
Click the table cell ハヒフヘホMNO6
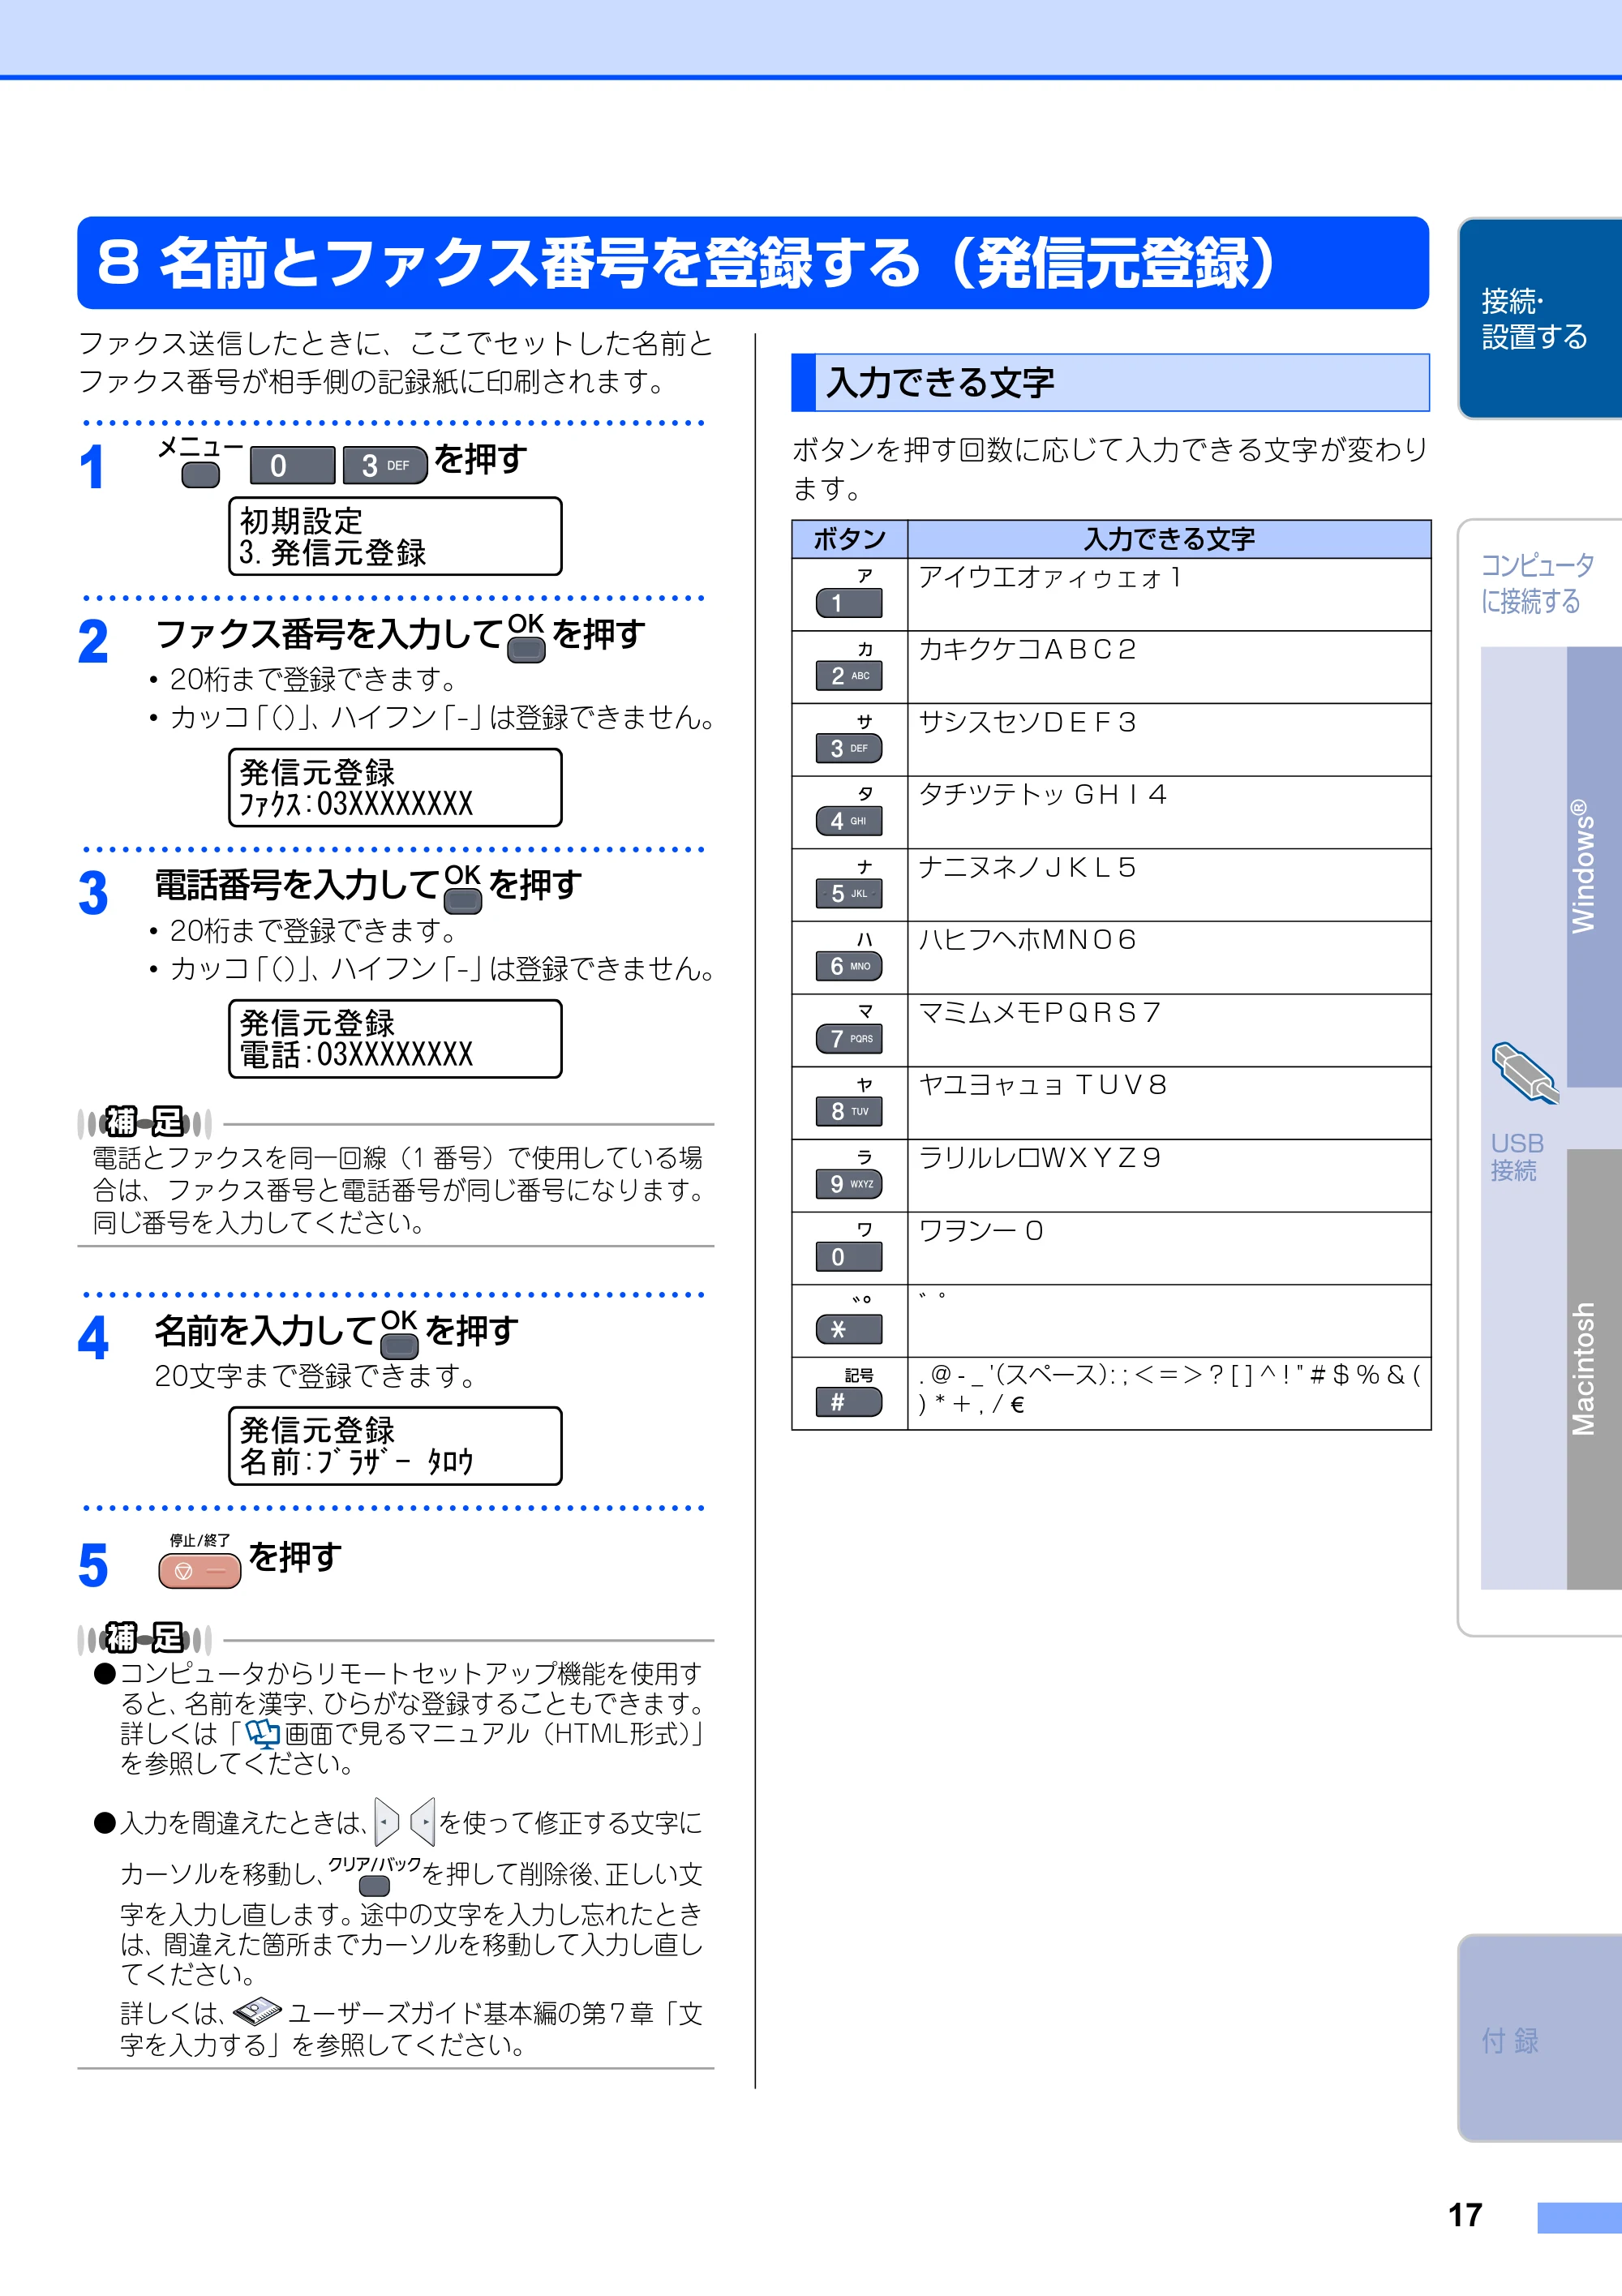1169,957
